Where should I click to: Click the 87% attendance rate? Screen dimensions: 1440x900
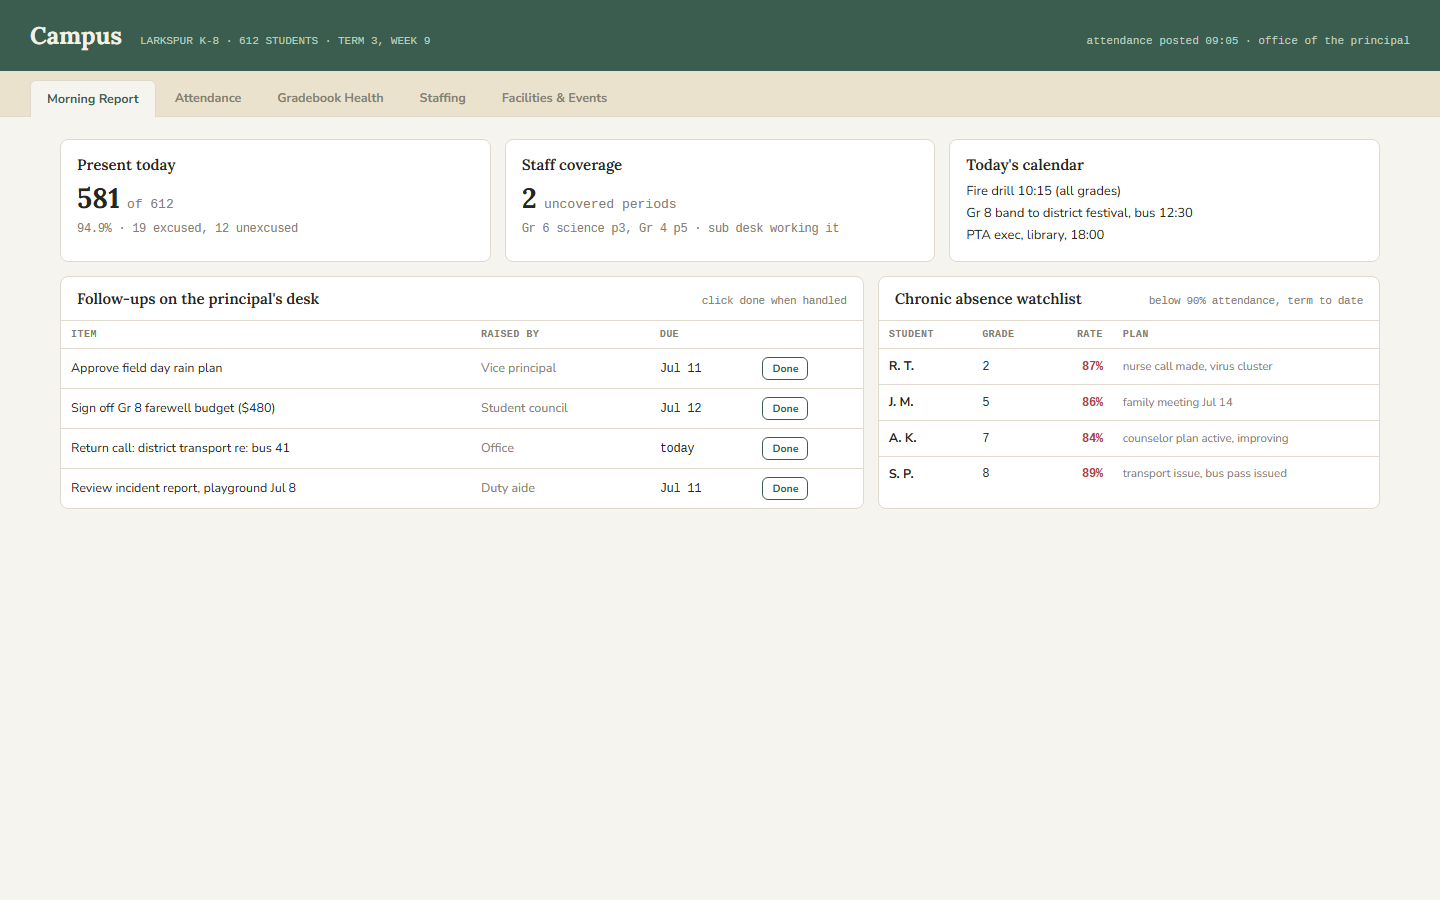[1092, 366]
